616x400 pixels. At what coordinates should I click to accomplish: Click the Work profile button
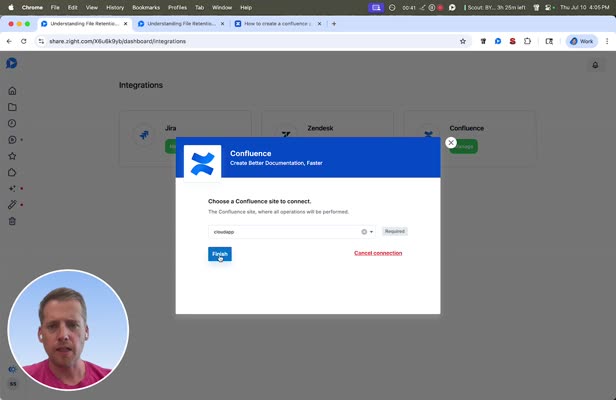[581, 41]
